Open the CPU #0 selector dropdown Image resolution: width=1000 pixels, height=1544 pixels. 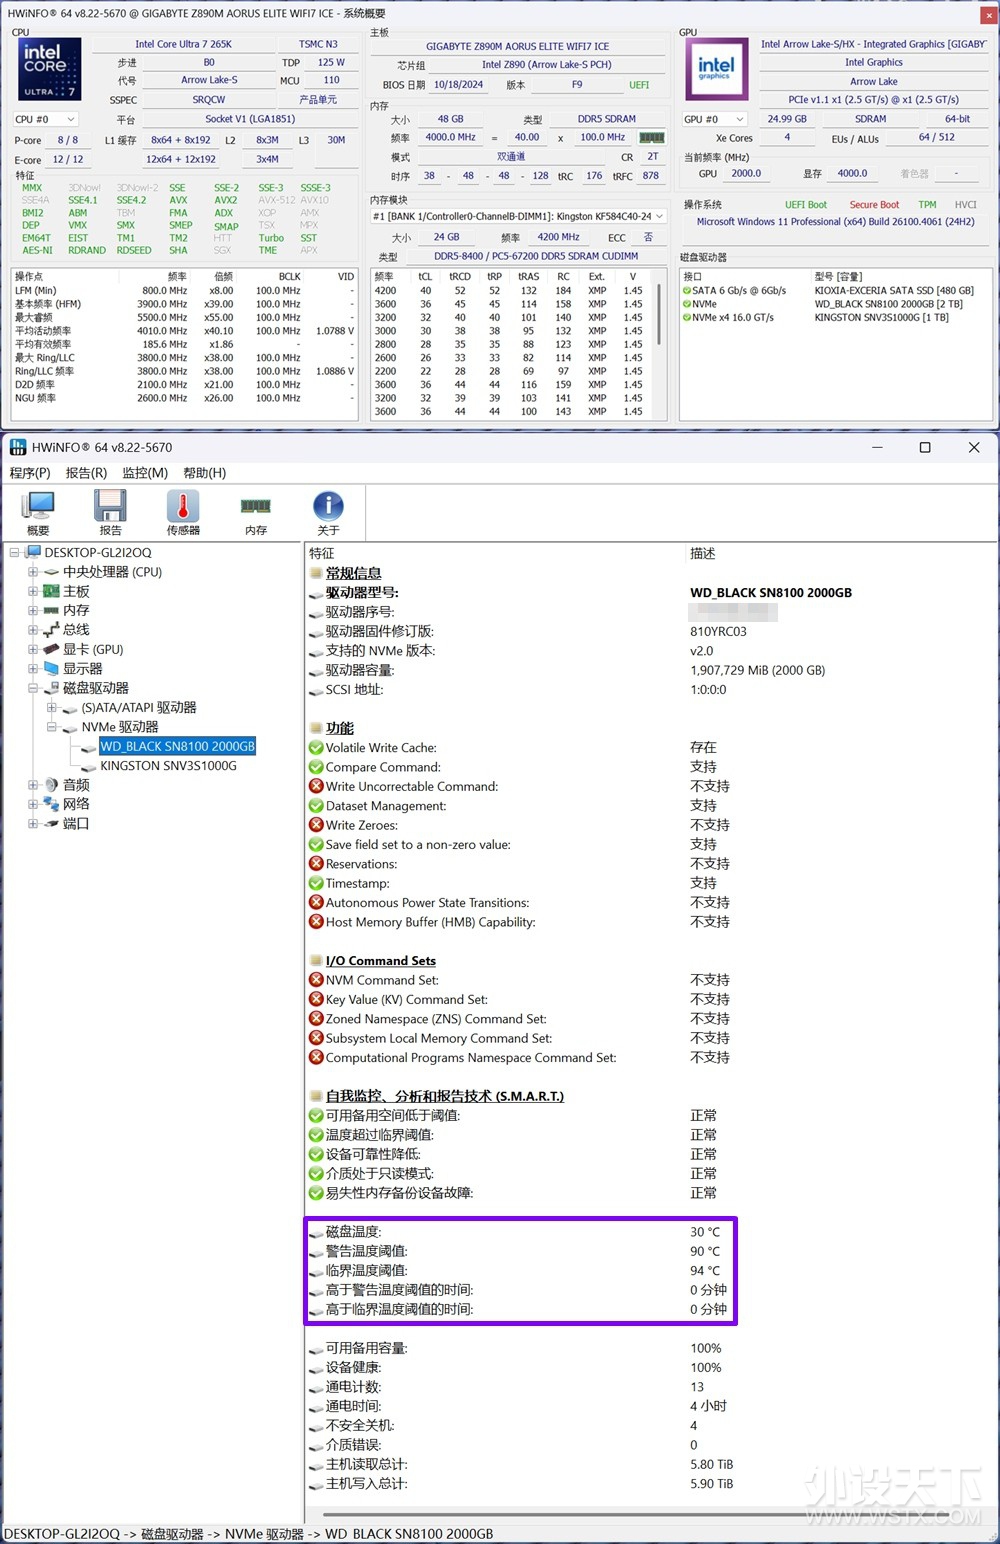pos(45,119)
